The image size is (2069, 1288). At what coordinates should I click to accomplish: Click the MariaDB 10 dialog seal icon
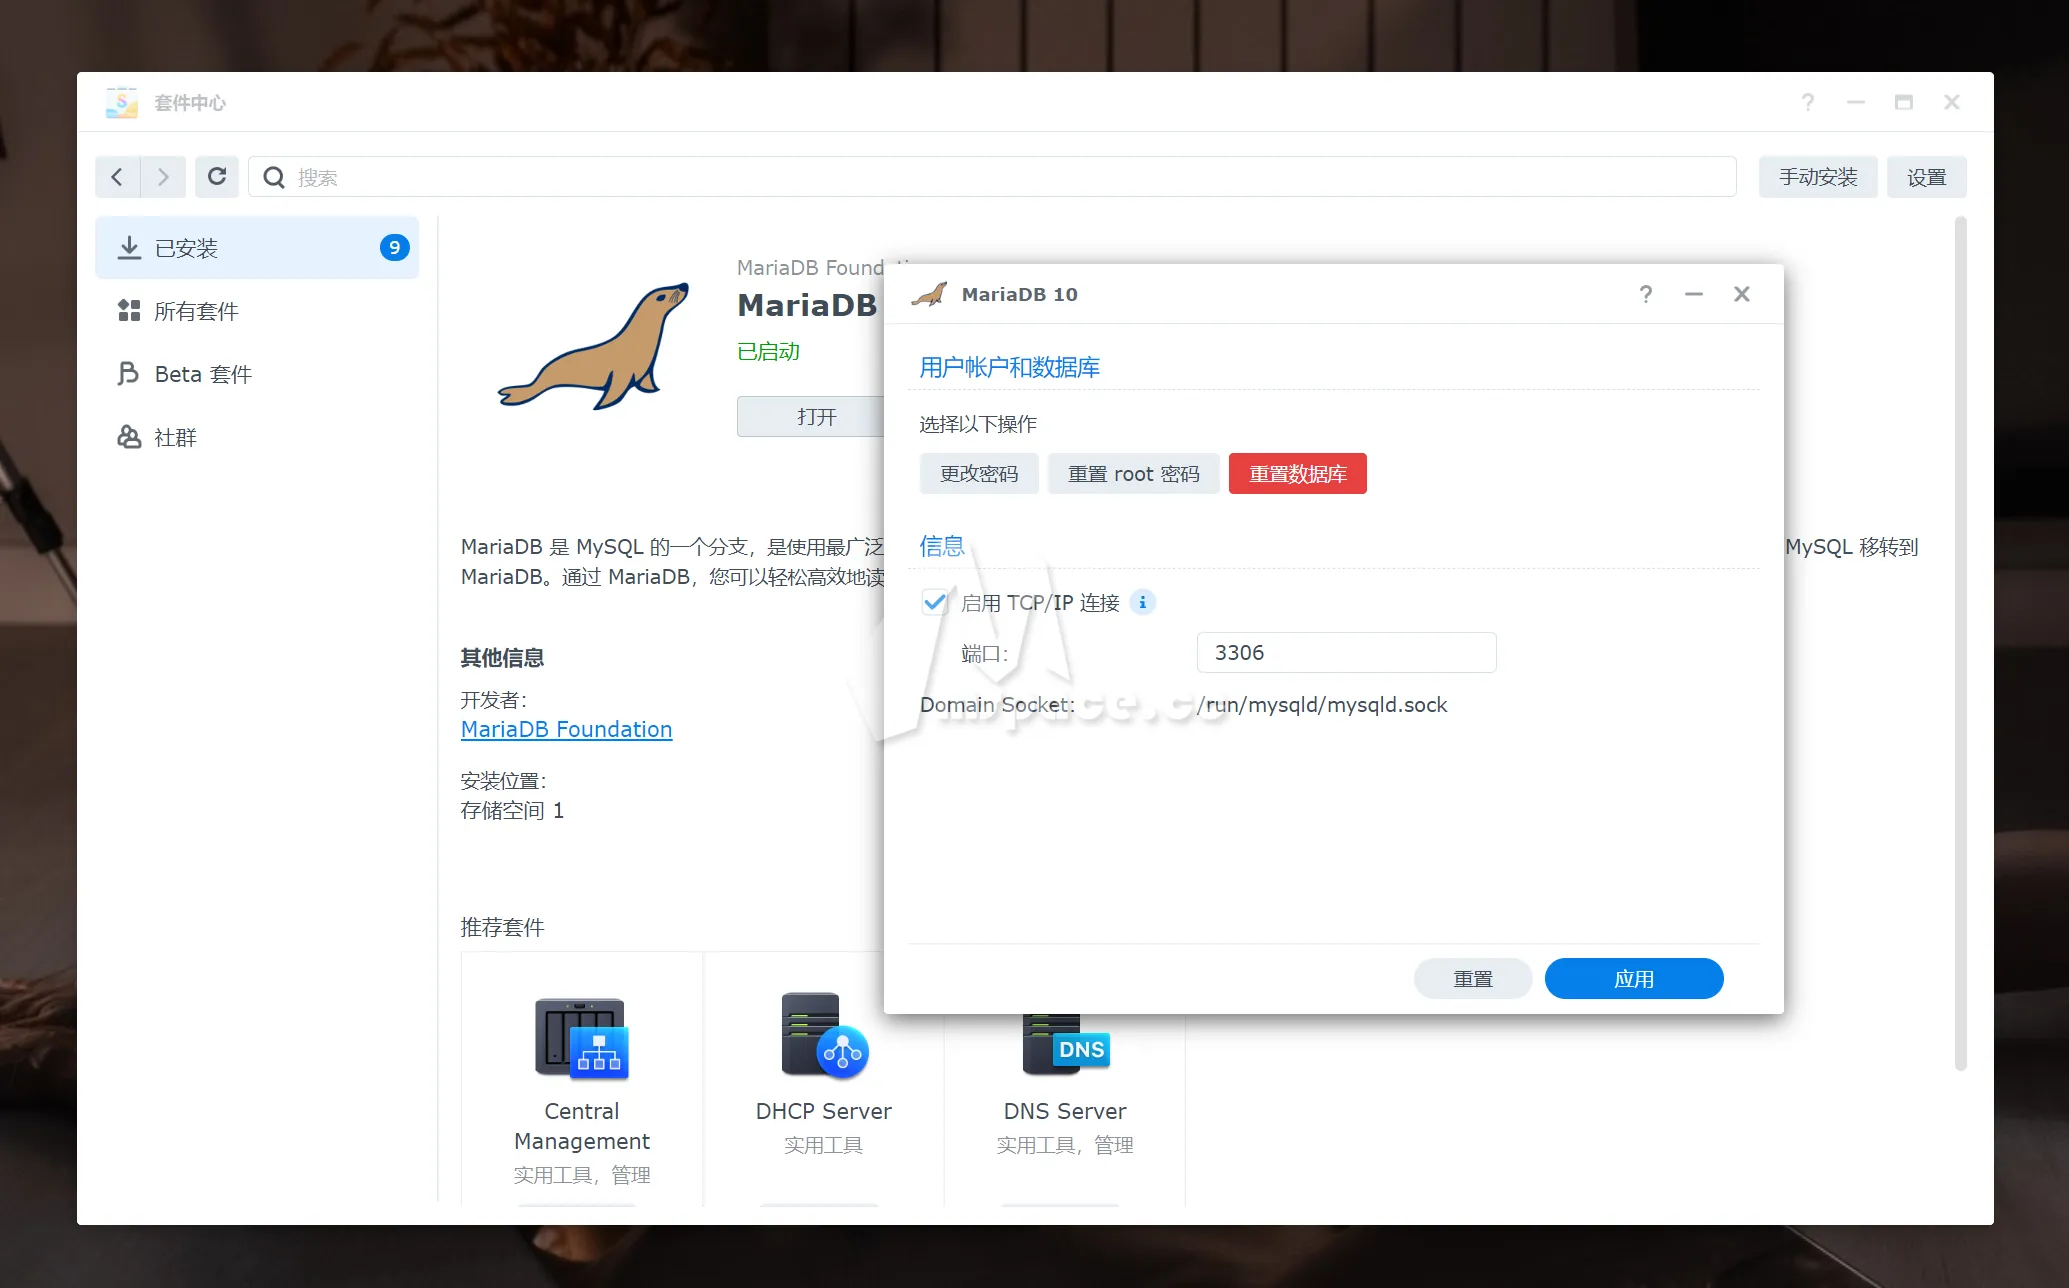pyautogui.click(x=929, y=294)
